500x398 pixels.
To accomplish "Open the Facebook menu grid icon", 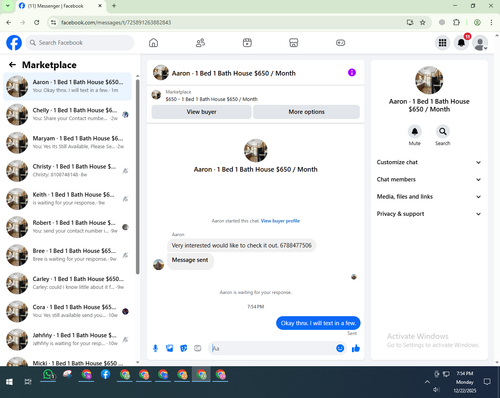I will click(442, 43).
